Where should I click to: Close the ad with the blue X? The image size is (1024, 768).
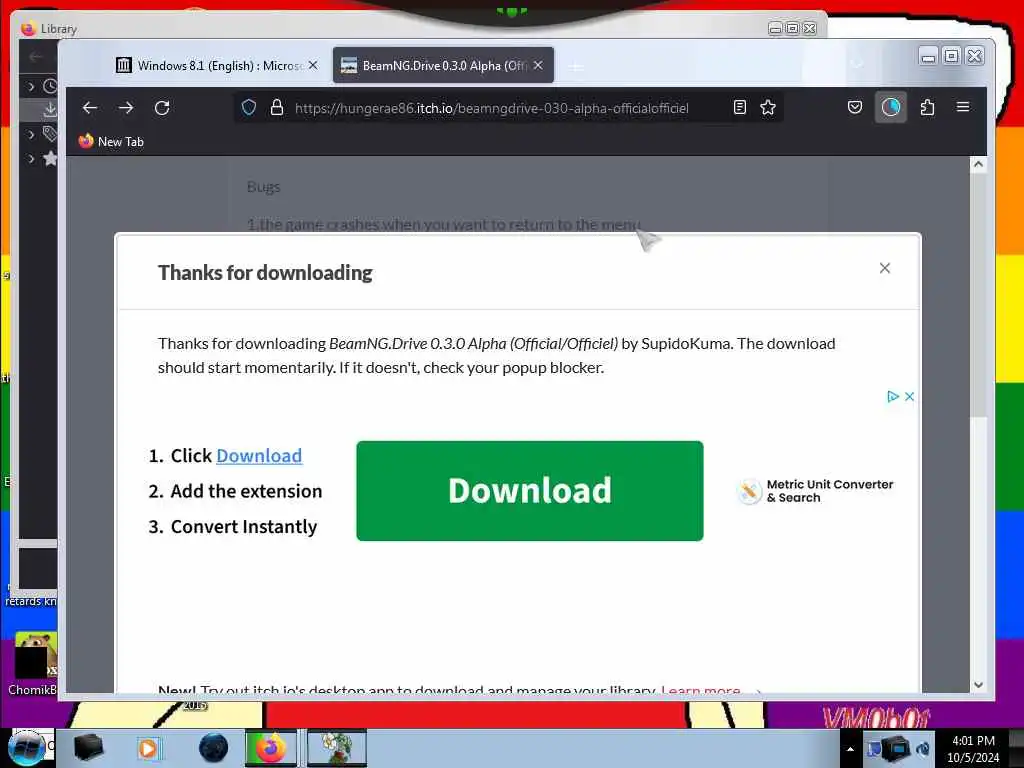[x=909, y=396]
